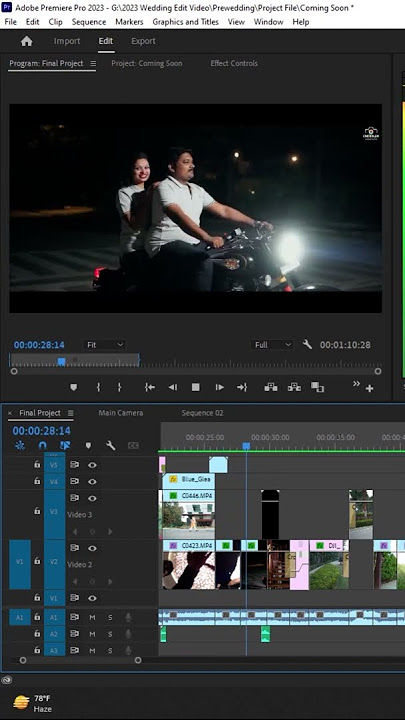This screenshot has width=405, height=720.
Task: Go to Out point button
Action: click(242, 388)
